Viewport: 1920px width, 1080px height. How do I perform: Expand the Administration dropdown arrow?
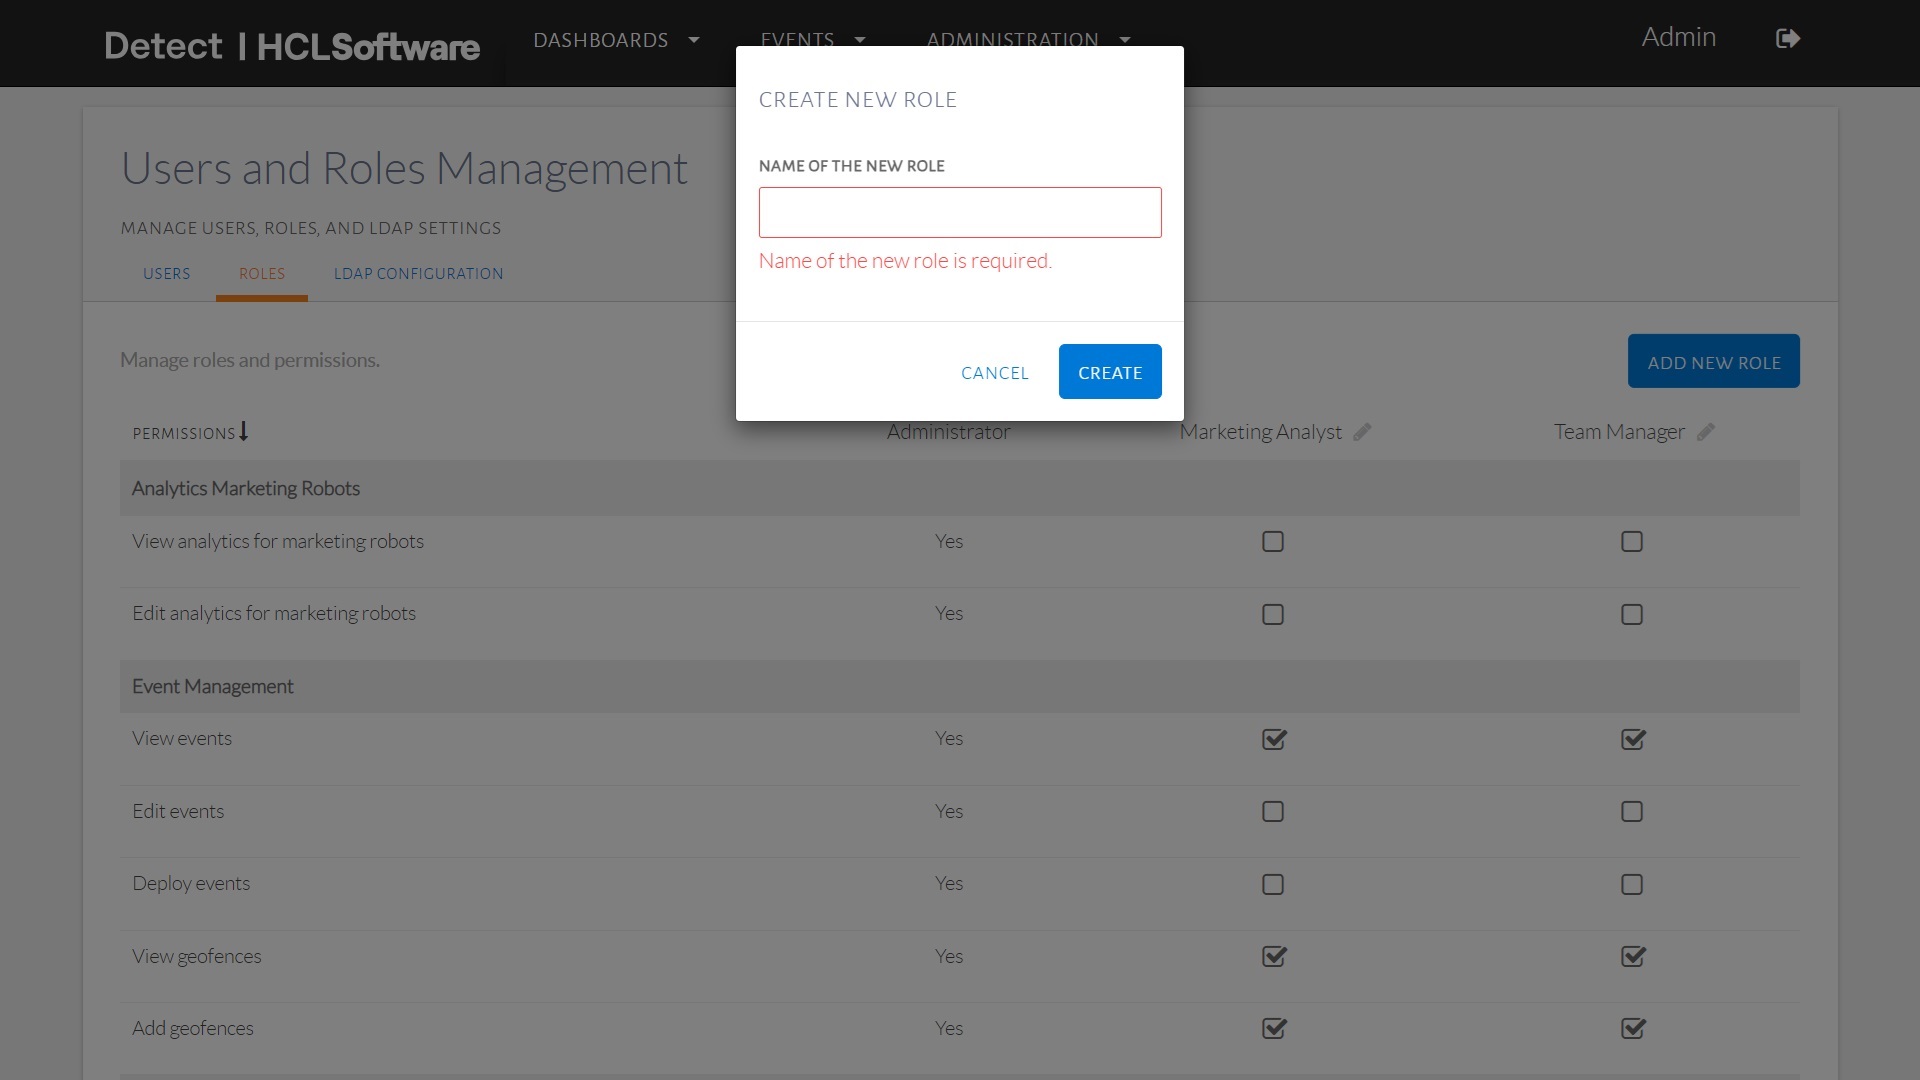1125,40
